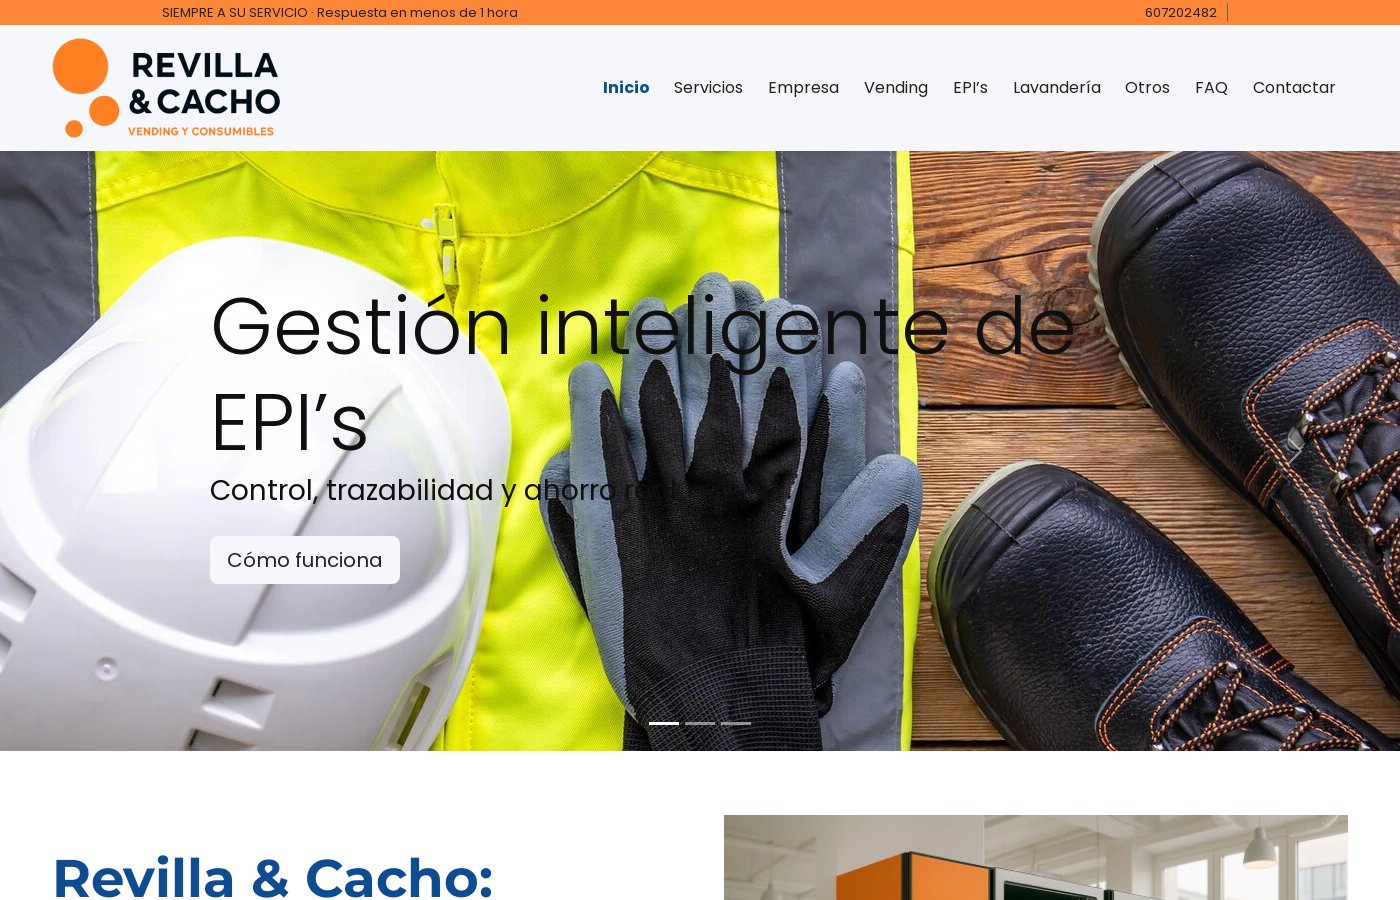Open the EPI's nav item
1400x900 pixels.
[x=970, y=88]
